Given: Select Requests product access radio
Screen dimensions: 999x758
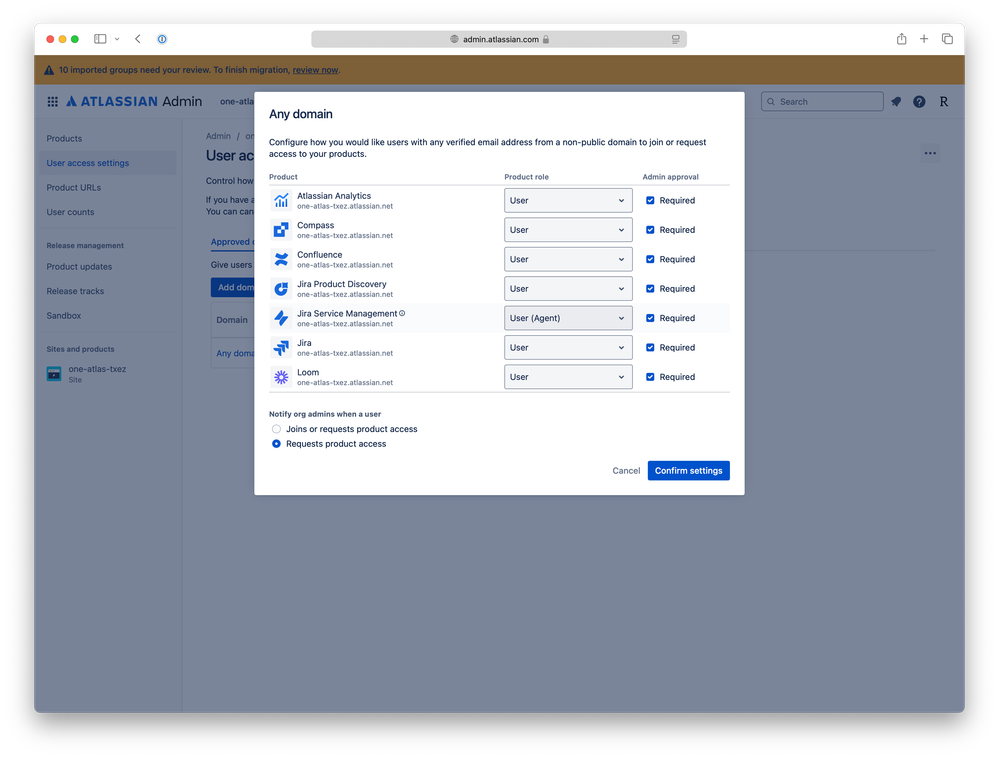Looking at the screenshot, I should [x=277, y=444].
